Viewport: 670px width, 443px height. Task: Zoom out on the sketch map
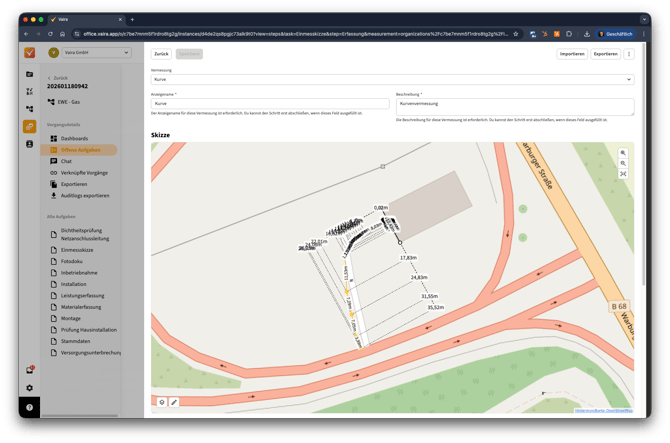[x=623, y=163]
